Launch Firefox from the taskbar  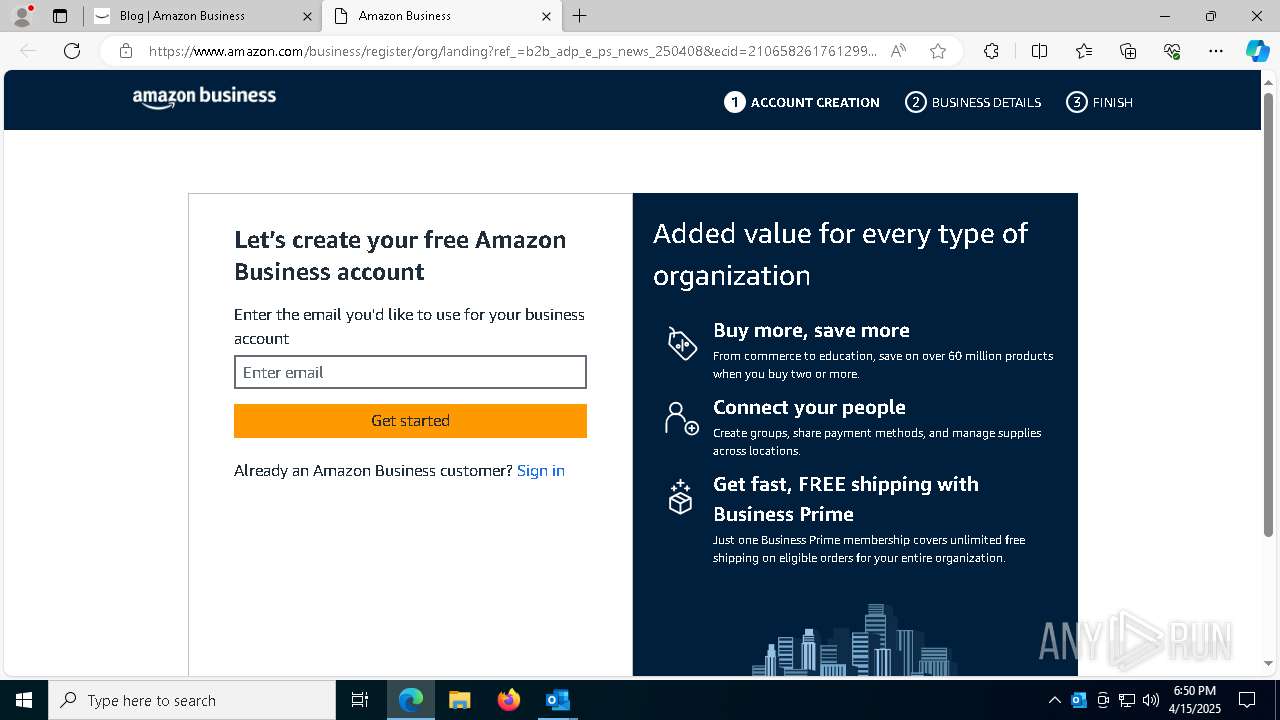pyautogui.click(x=509, y=700)
